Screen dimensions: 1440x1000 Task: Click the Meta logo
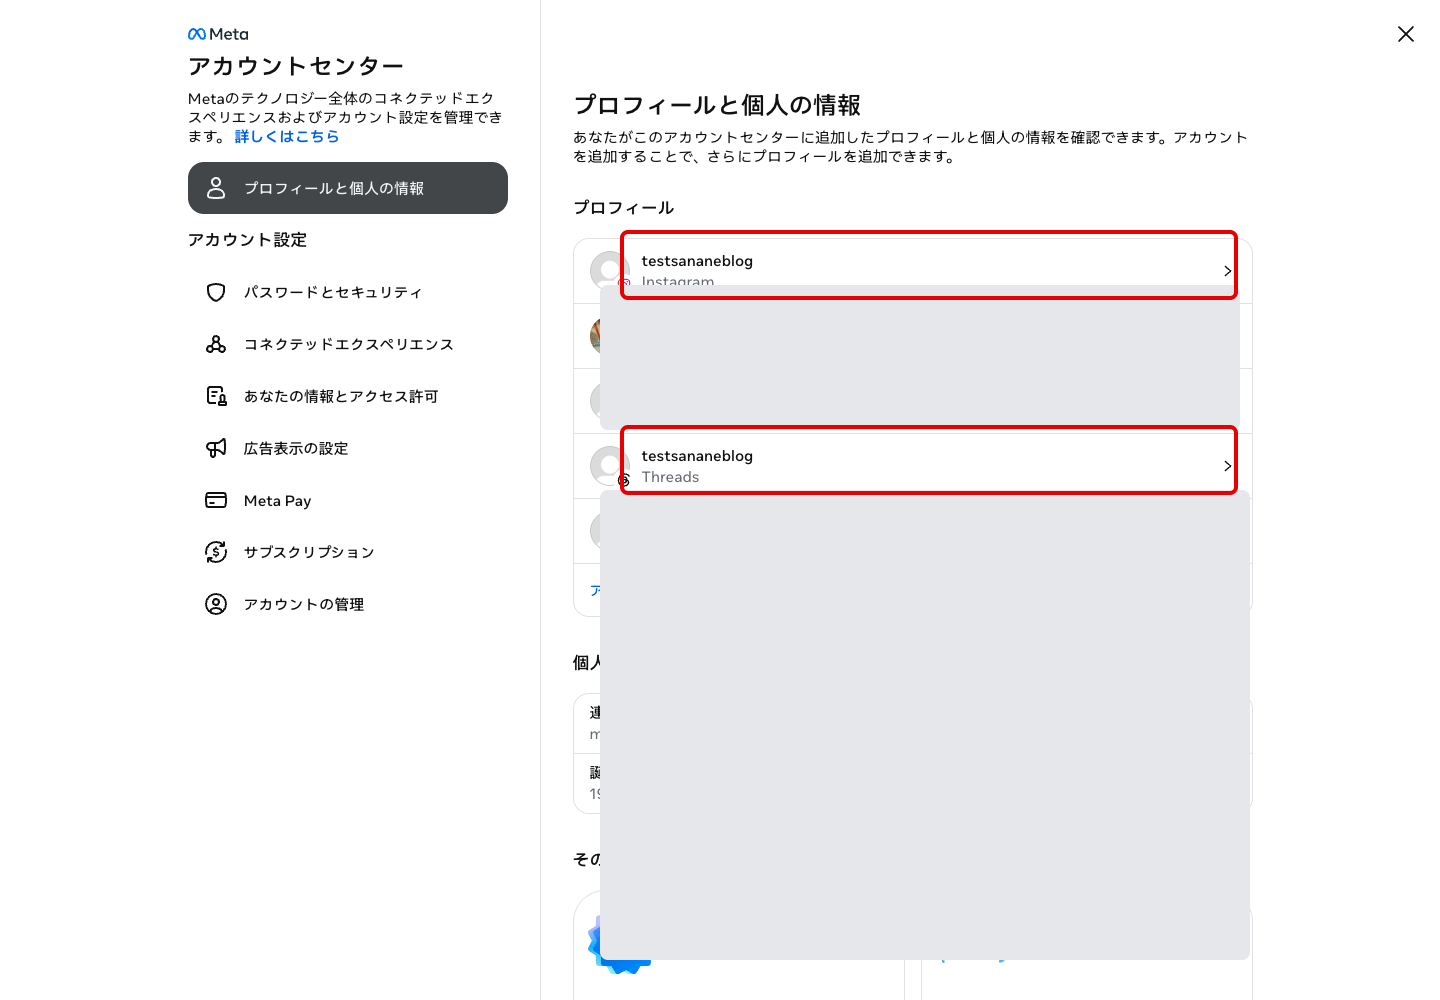(218, 34)
